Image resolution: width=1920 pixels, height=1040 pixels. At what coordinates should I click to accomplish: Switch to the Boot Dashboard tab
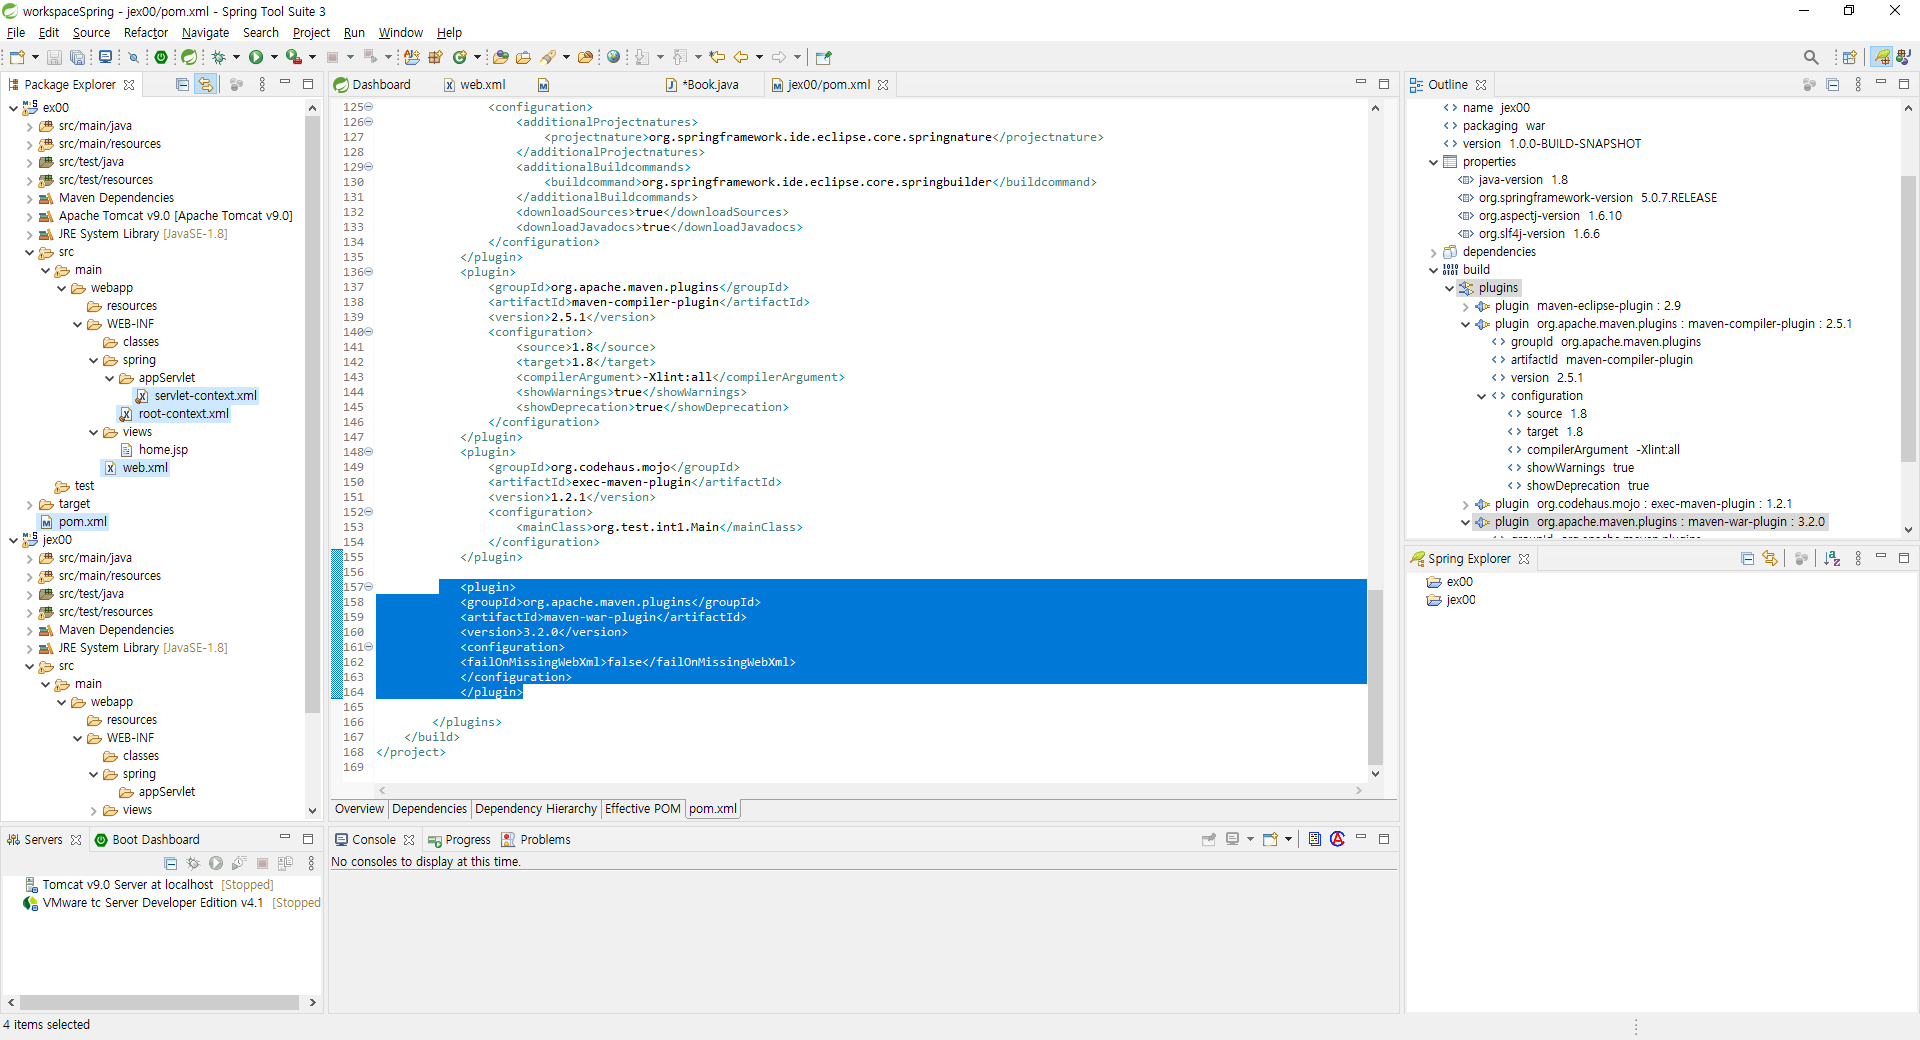coord(147,840)
